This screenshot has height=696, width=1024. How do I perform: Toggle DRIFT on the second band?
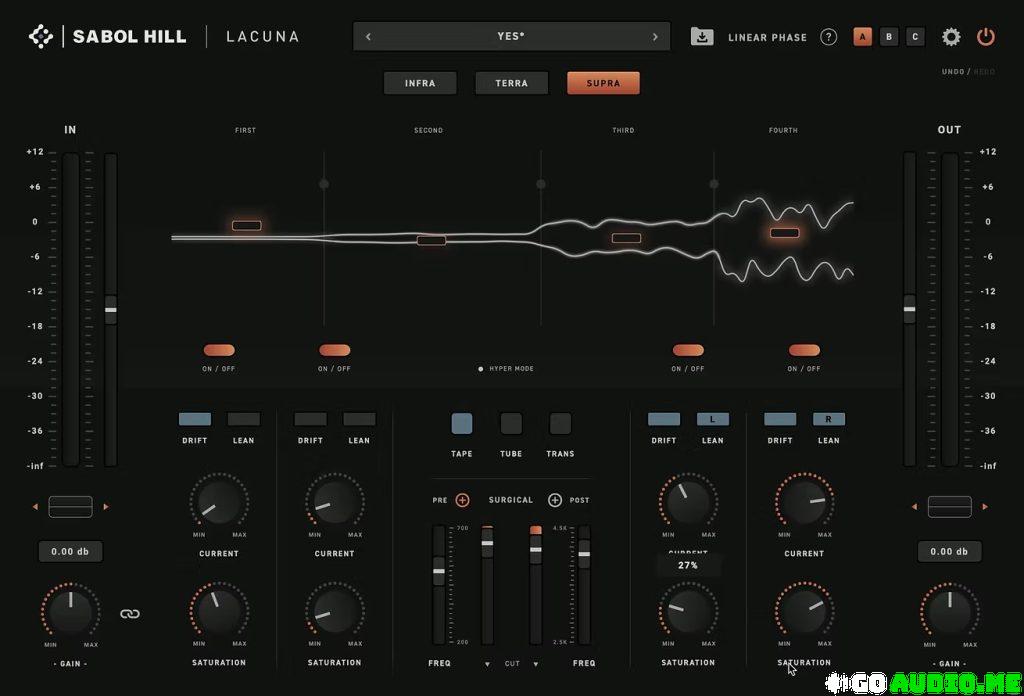[x=310, y=419]
